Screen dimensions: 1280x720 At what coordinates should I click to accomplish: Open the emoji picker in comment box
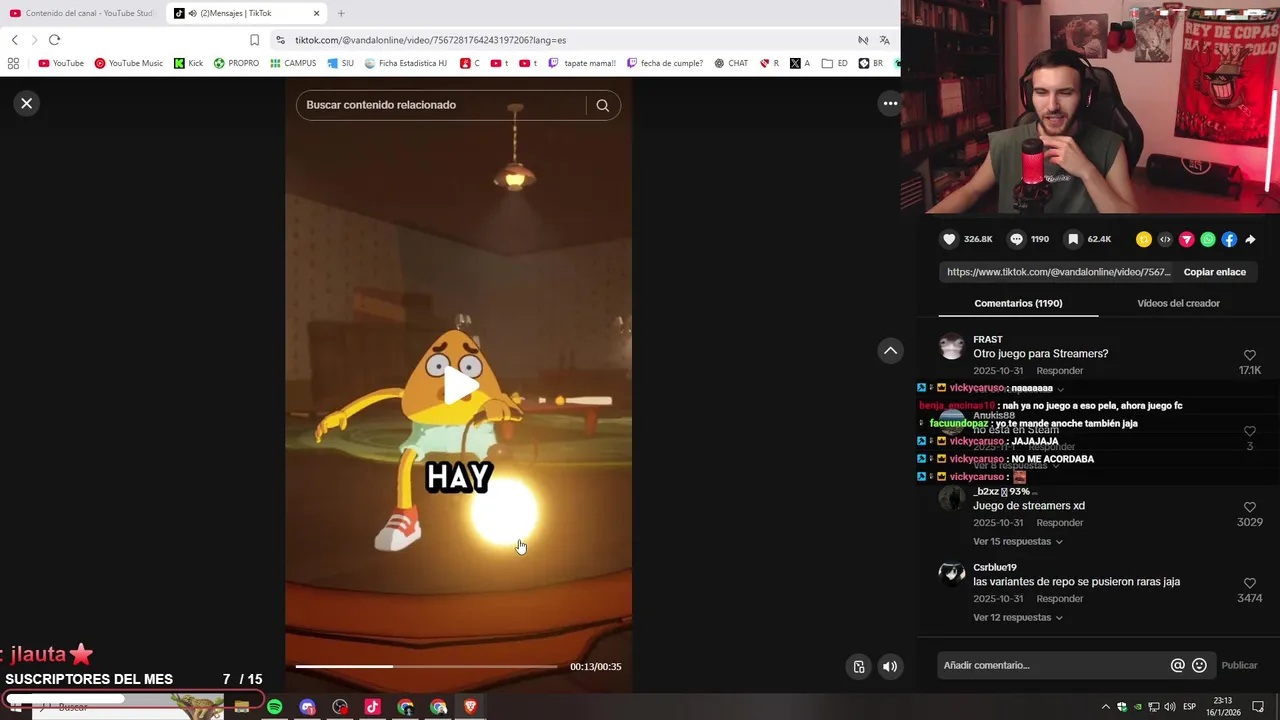[1199, 665]
